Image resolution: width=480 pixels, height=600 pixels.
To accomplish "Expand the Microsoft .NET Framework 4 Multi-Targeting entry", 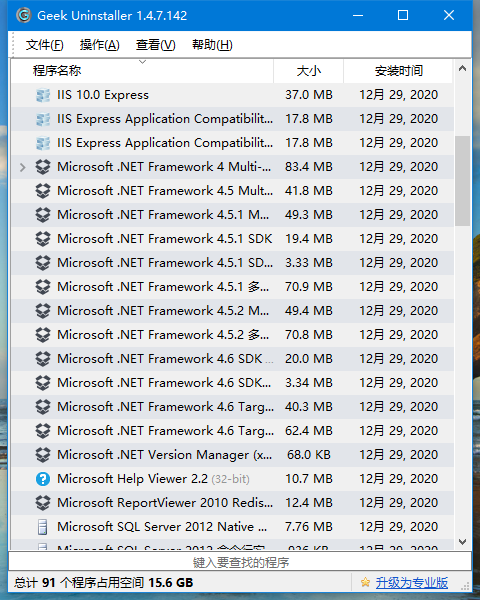I will [23, 167].
